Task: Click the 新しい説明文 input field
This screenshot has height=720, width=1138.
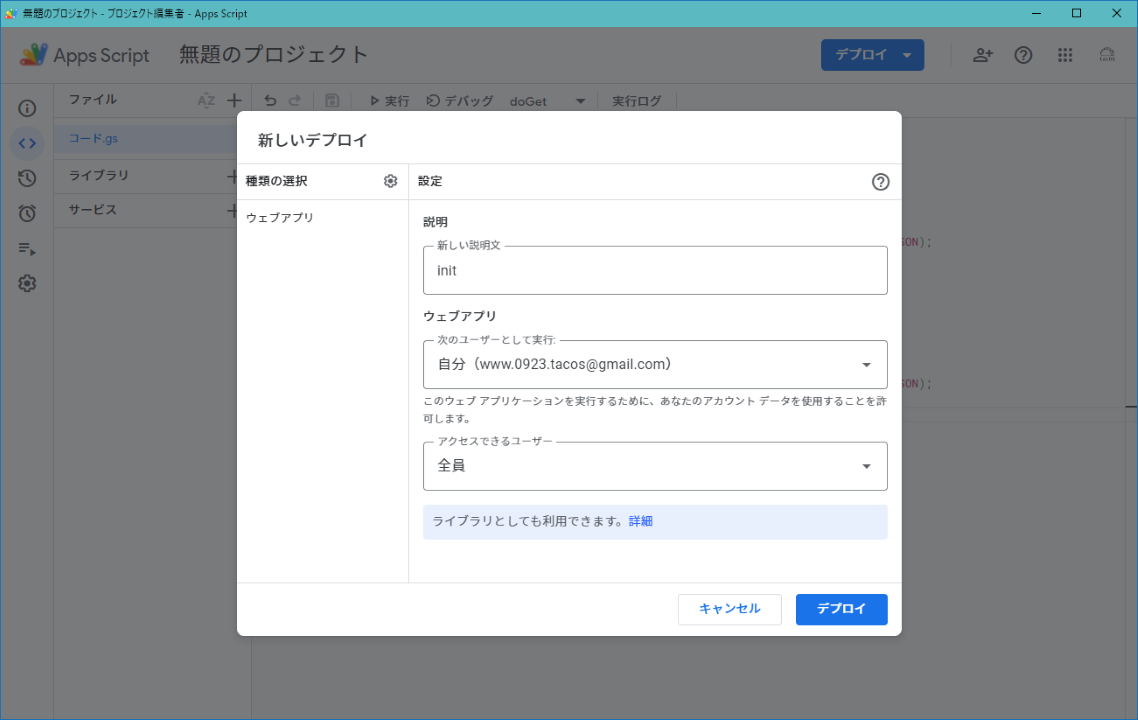Action: point(655,271)
